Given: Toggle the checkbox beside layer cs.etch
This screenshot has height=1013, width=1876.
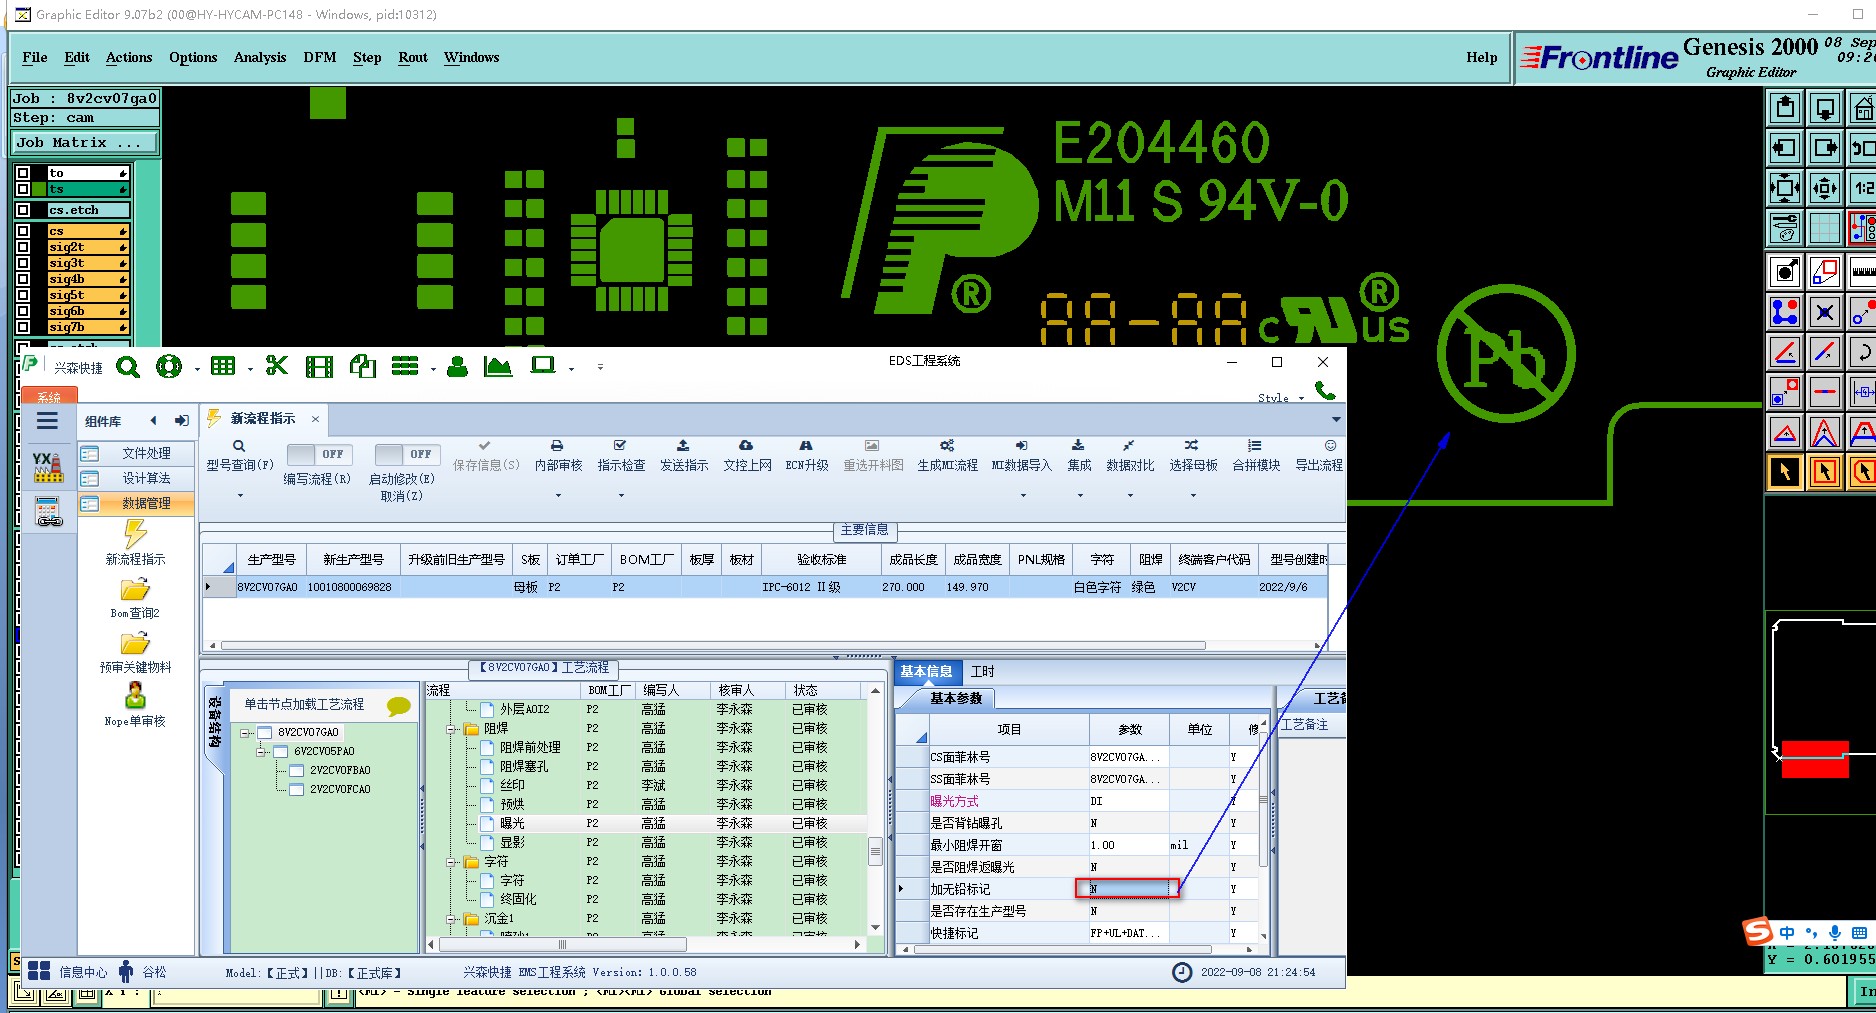Looking at the screenshot, I should [x=23, y=210].
